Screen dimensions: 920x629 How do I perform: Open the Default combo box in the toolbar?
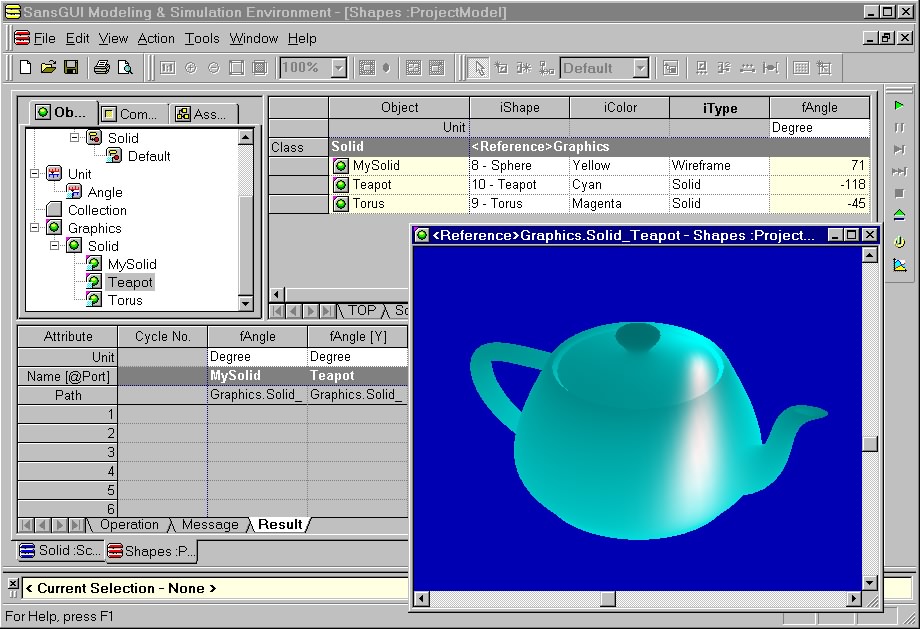(x=640, y=68)
